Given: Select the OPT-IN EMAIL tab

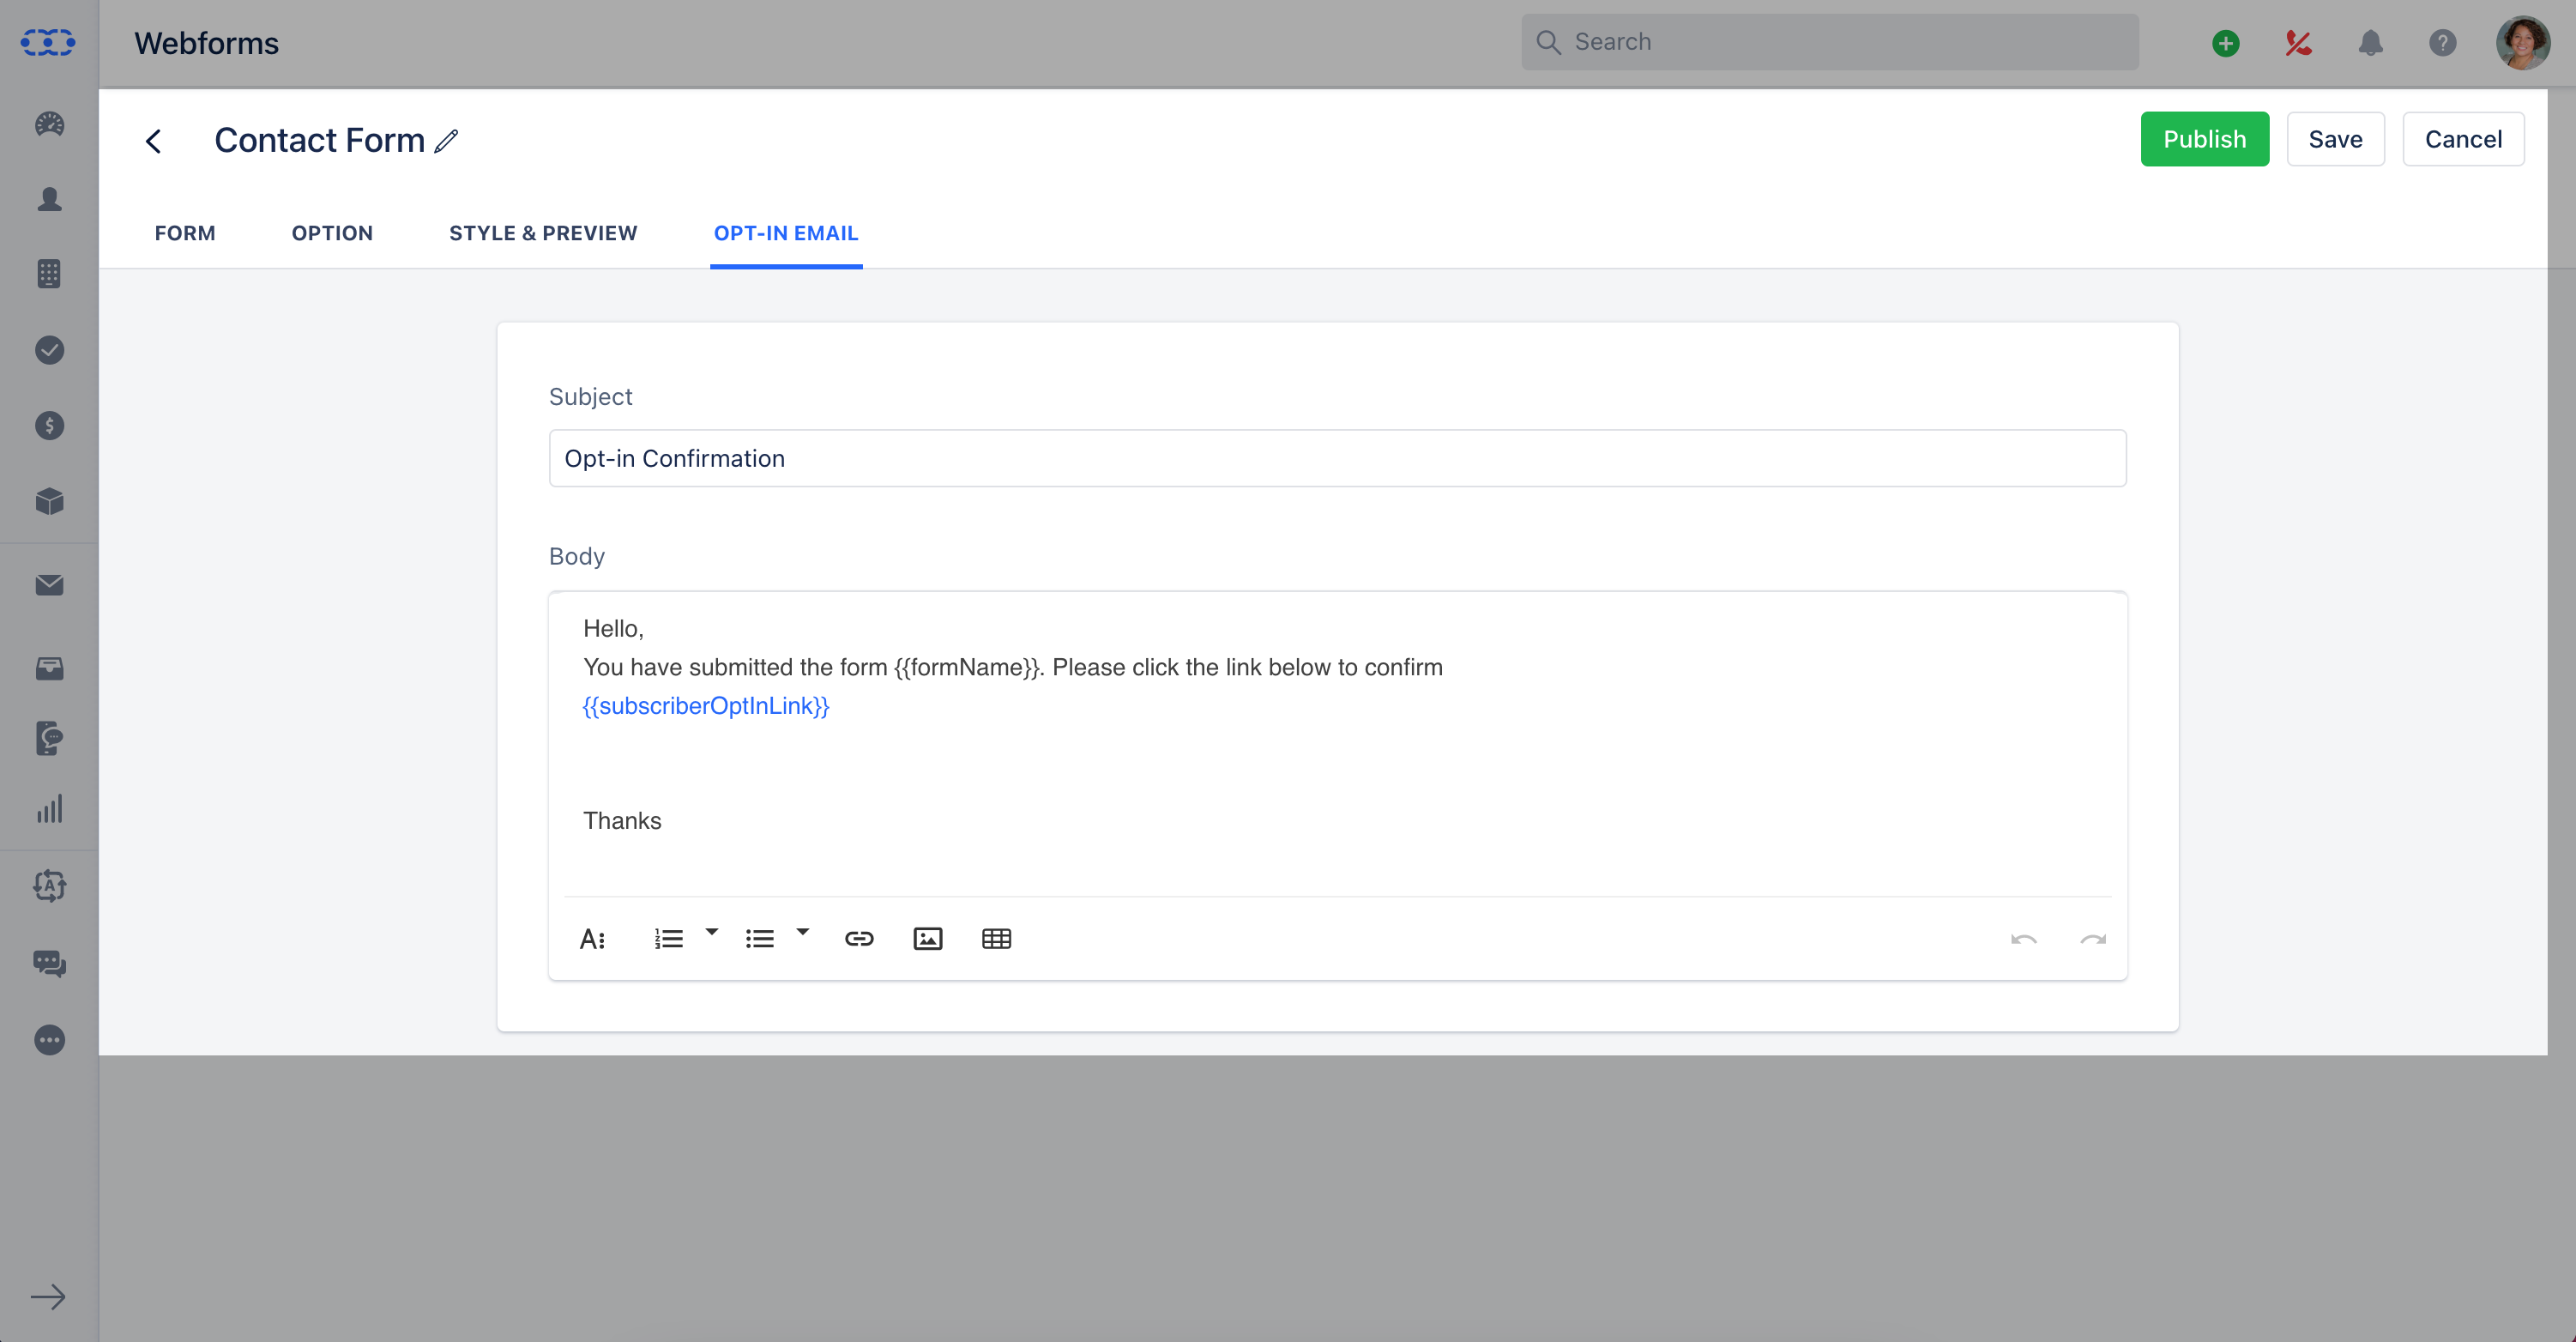Looking at the screenshot, I should tap(786, 233).
